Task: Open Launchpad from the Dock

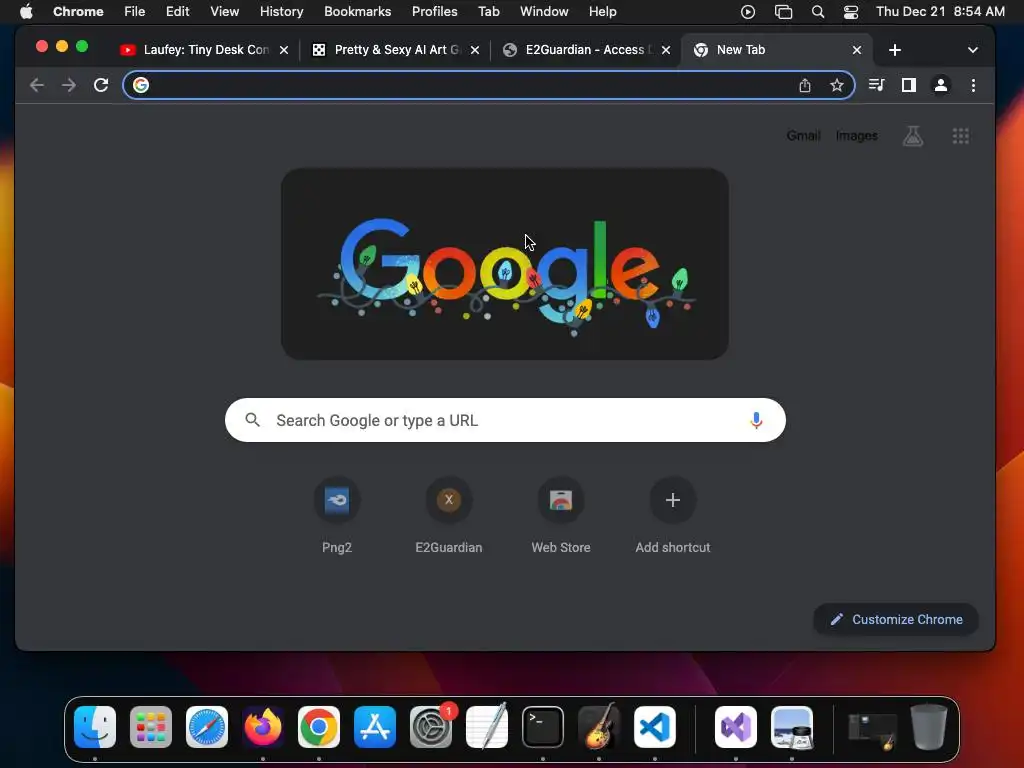Action: (151, 727)
